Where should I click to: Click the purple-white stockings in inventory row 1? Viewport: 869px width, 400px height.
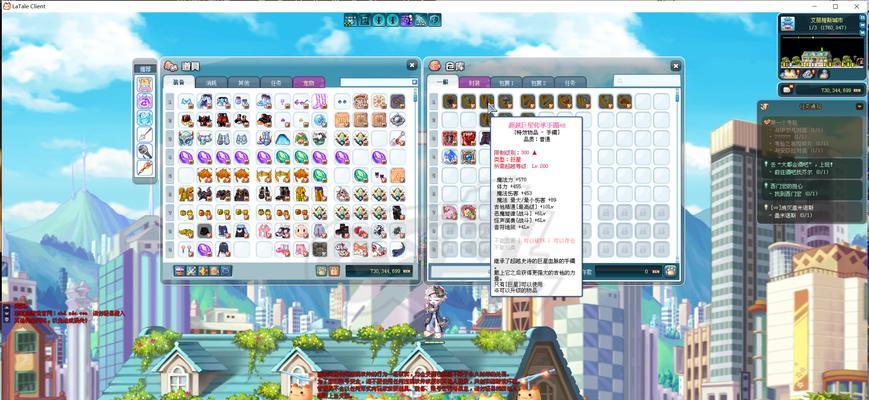[320, 101]
